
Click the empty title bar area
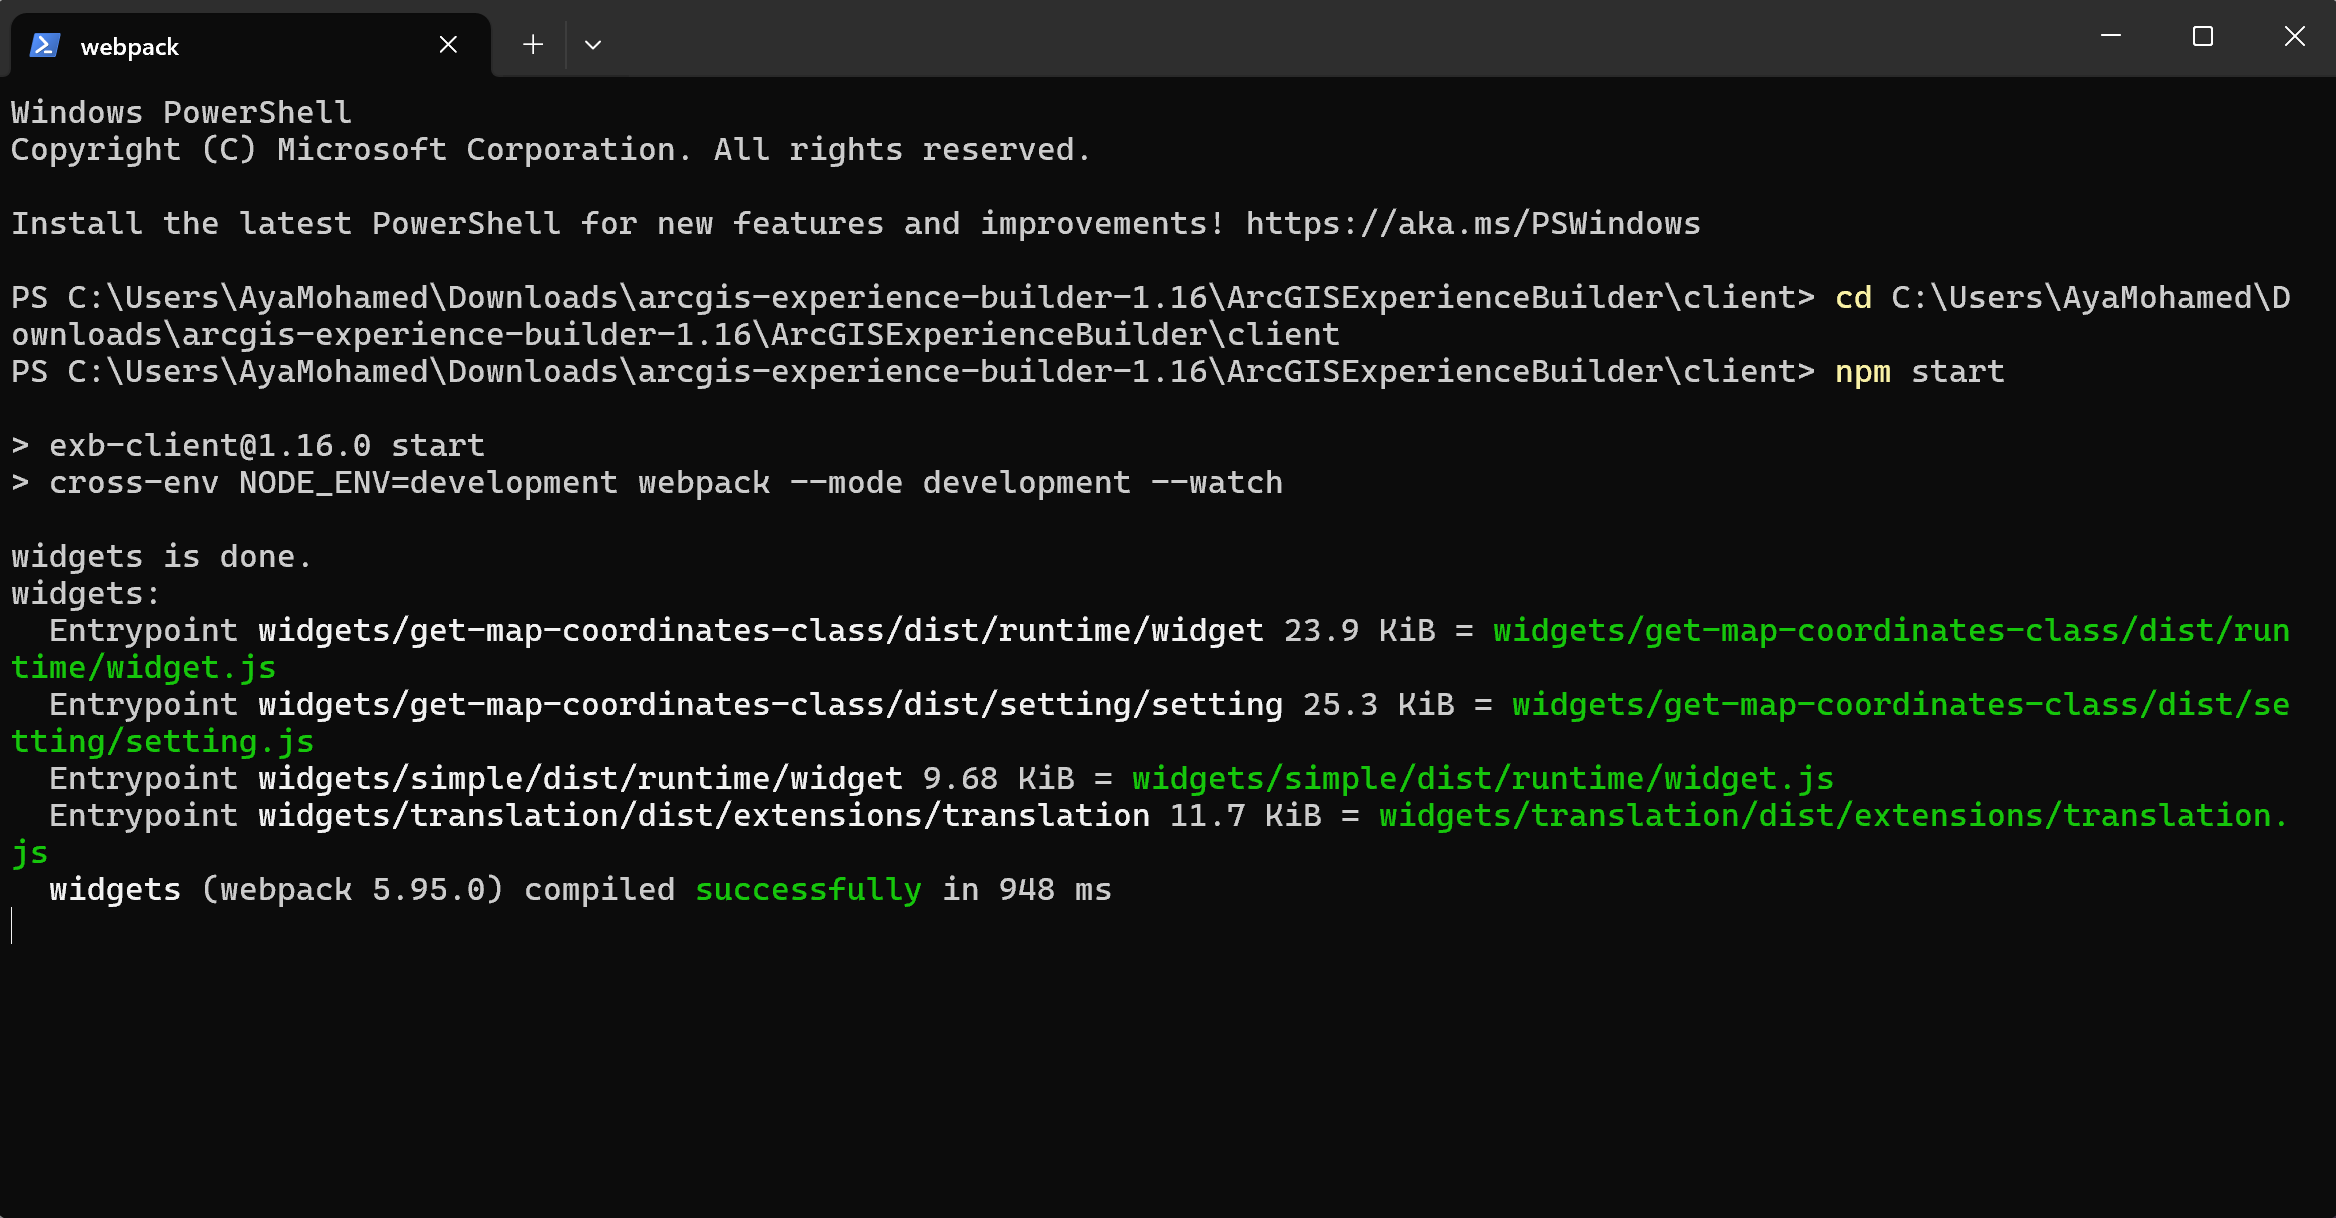coord(1300,40)
